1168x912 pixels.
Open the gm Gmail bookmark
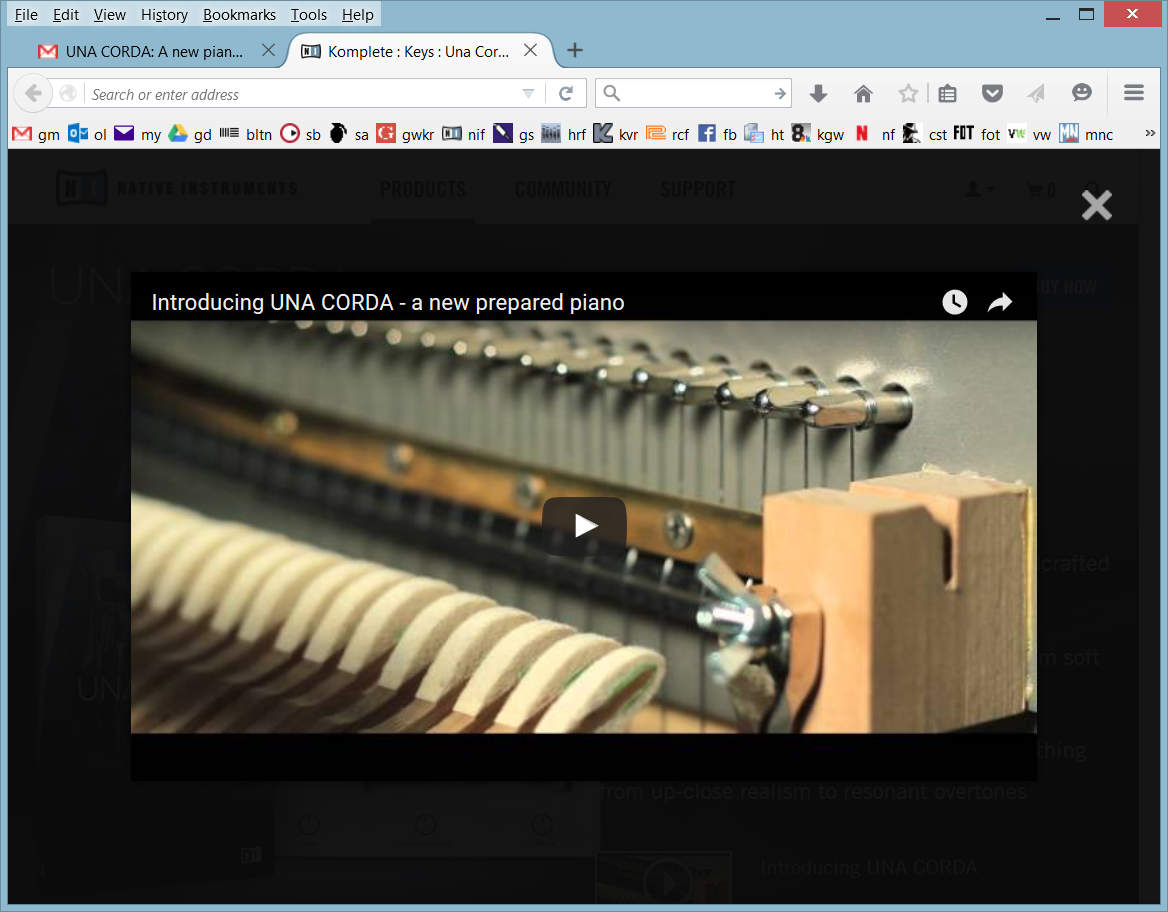tap(36, 134)
